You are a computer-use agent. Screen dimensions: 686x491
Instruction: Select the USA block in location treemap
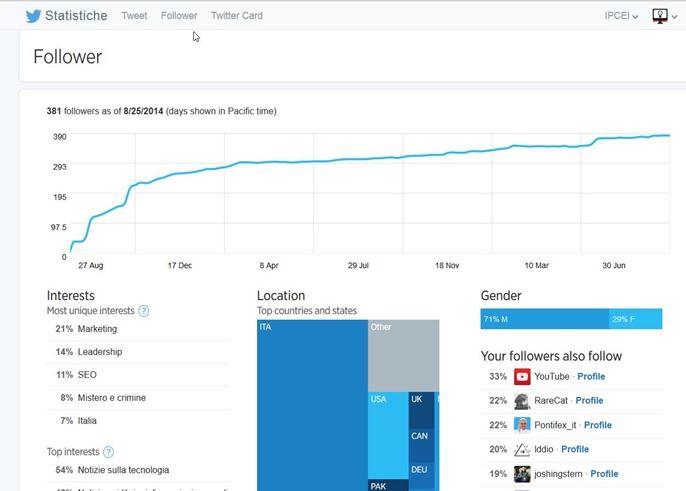coord(388,435)
